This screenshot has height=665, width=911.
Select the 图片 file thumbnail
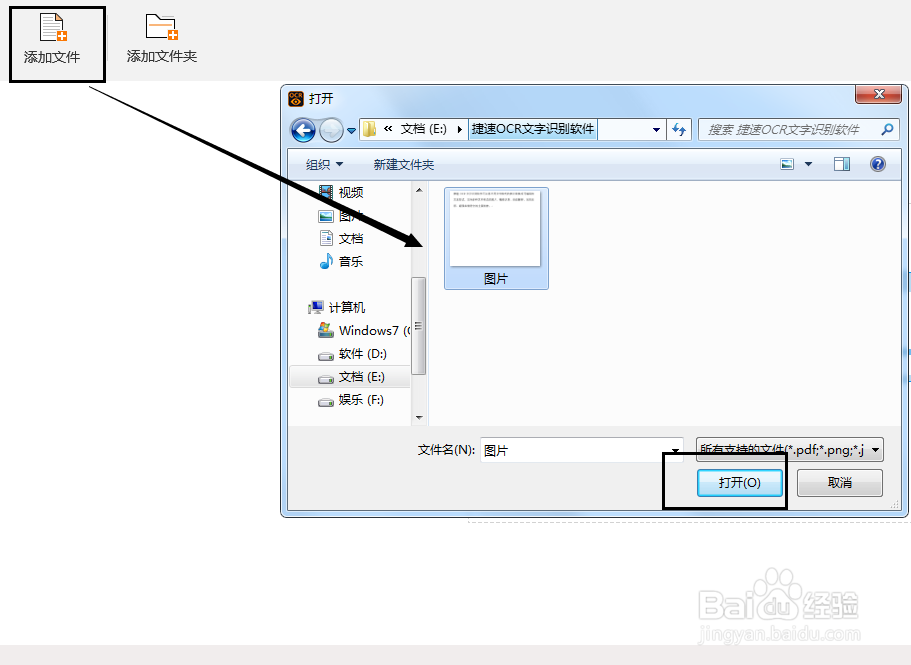496,236
